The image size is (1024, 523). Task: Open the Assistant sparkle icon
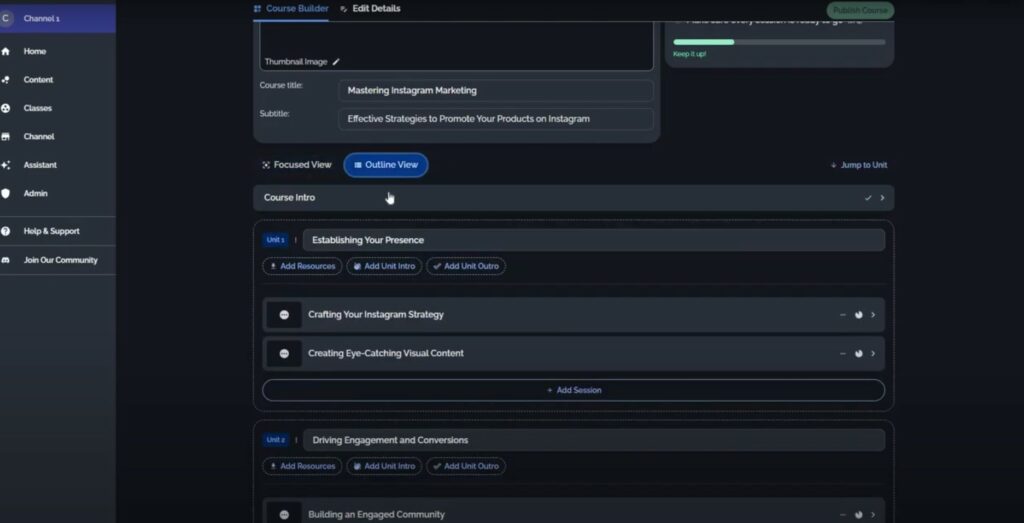pyautogui.click(x=5, y=165)
